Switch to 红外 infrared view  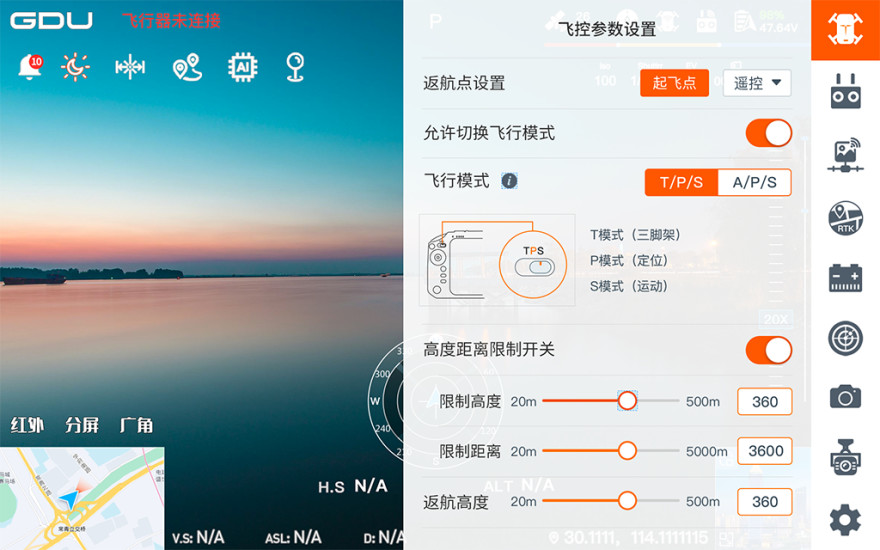(28, 425)
